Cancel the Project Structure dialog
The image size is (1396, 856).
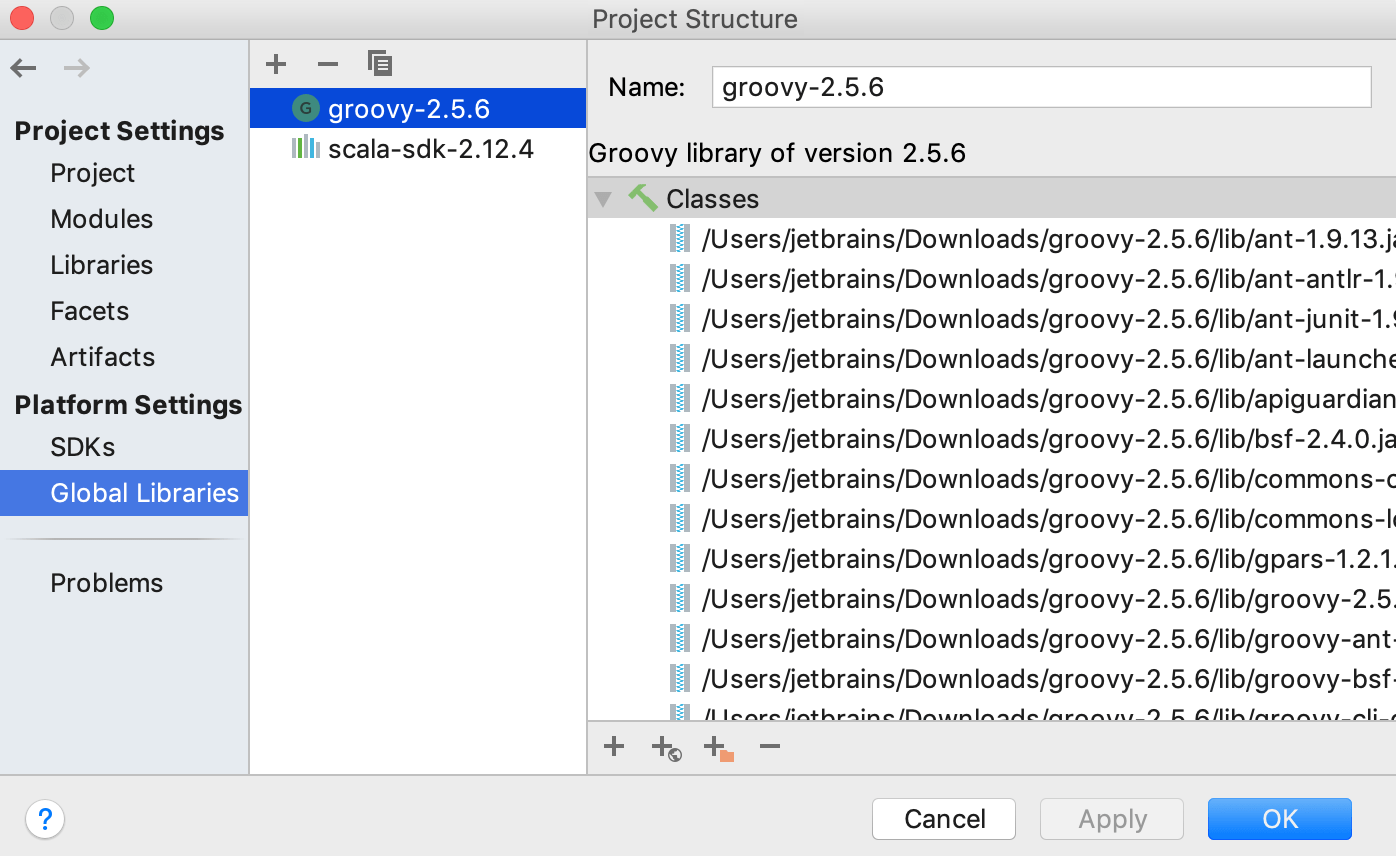click(943, 818)
